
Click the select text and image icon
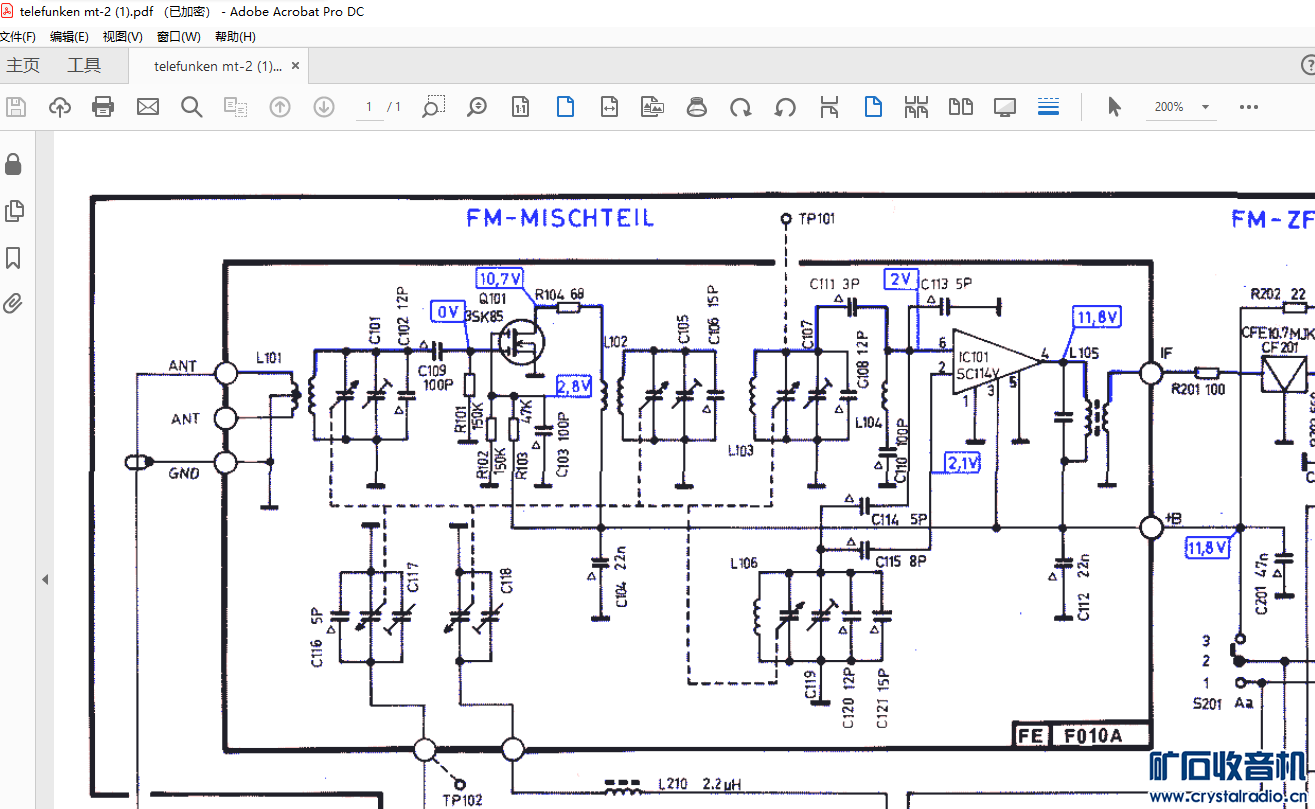[x=236, y=107]
